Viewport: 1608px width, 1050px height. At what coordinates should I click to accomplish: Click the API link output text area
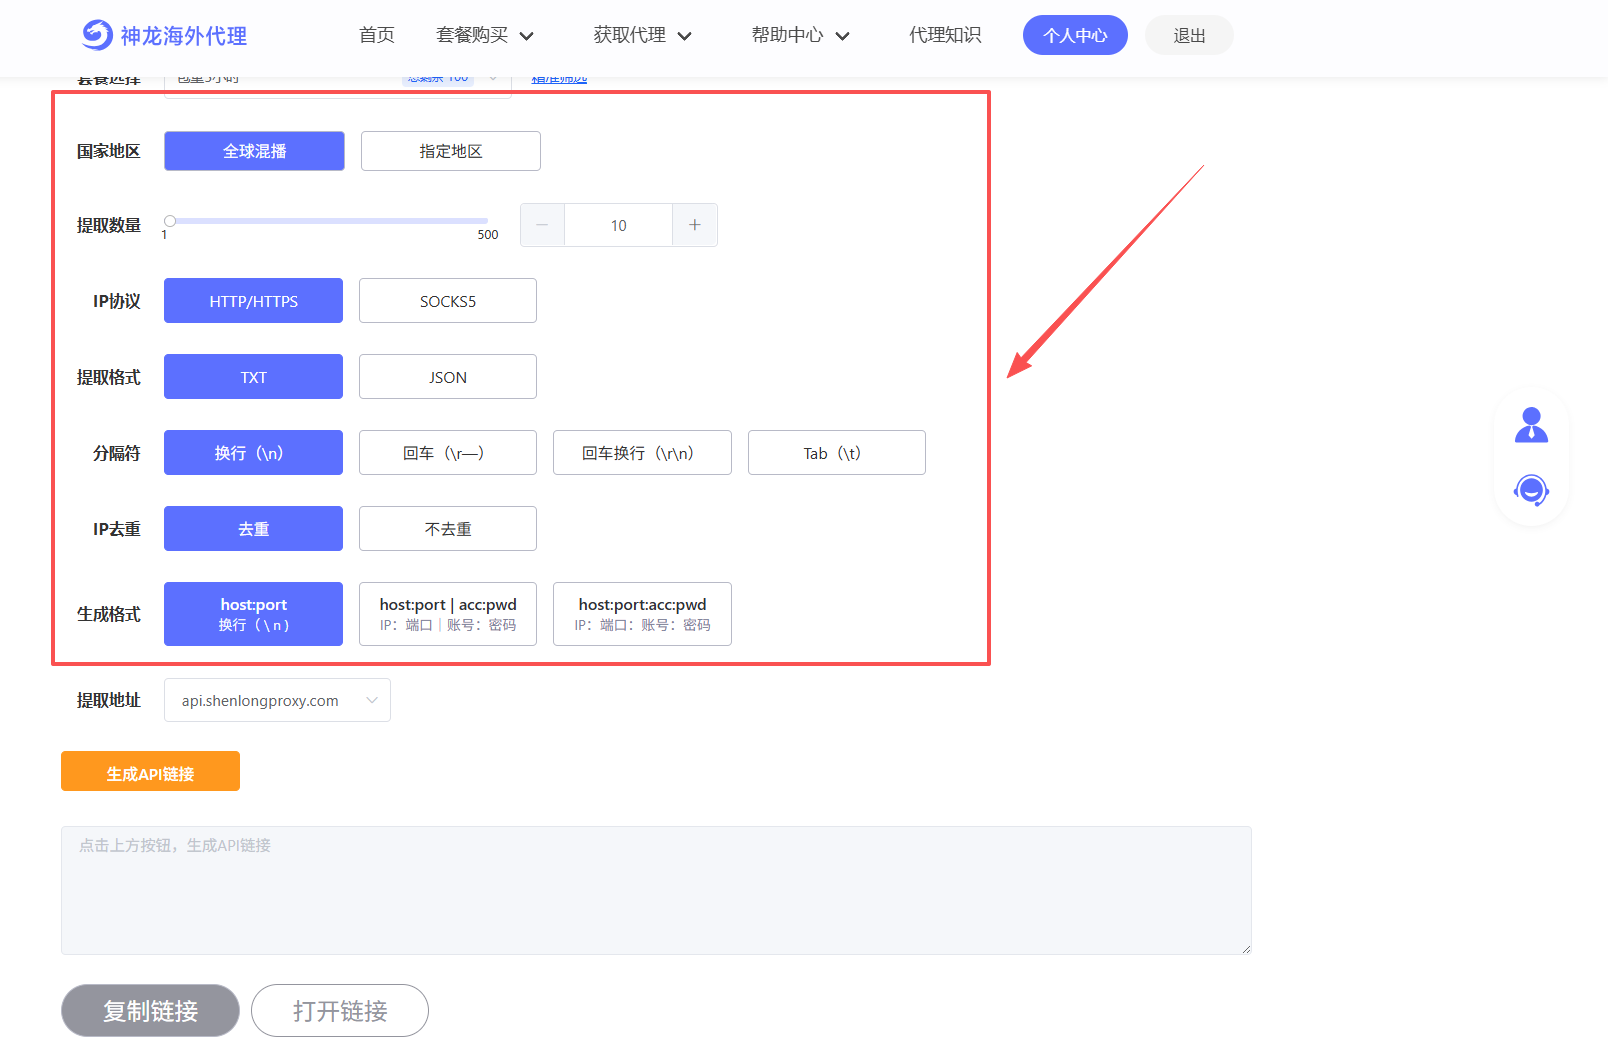(656, 890)
